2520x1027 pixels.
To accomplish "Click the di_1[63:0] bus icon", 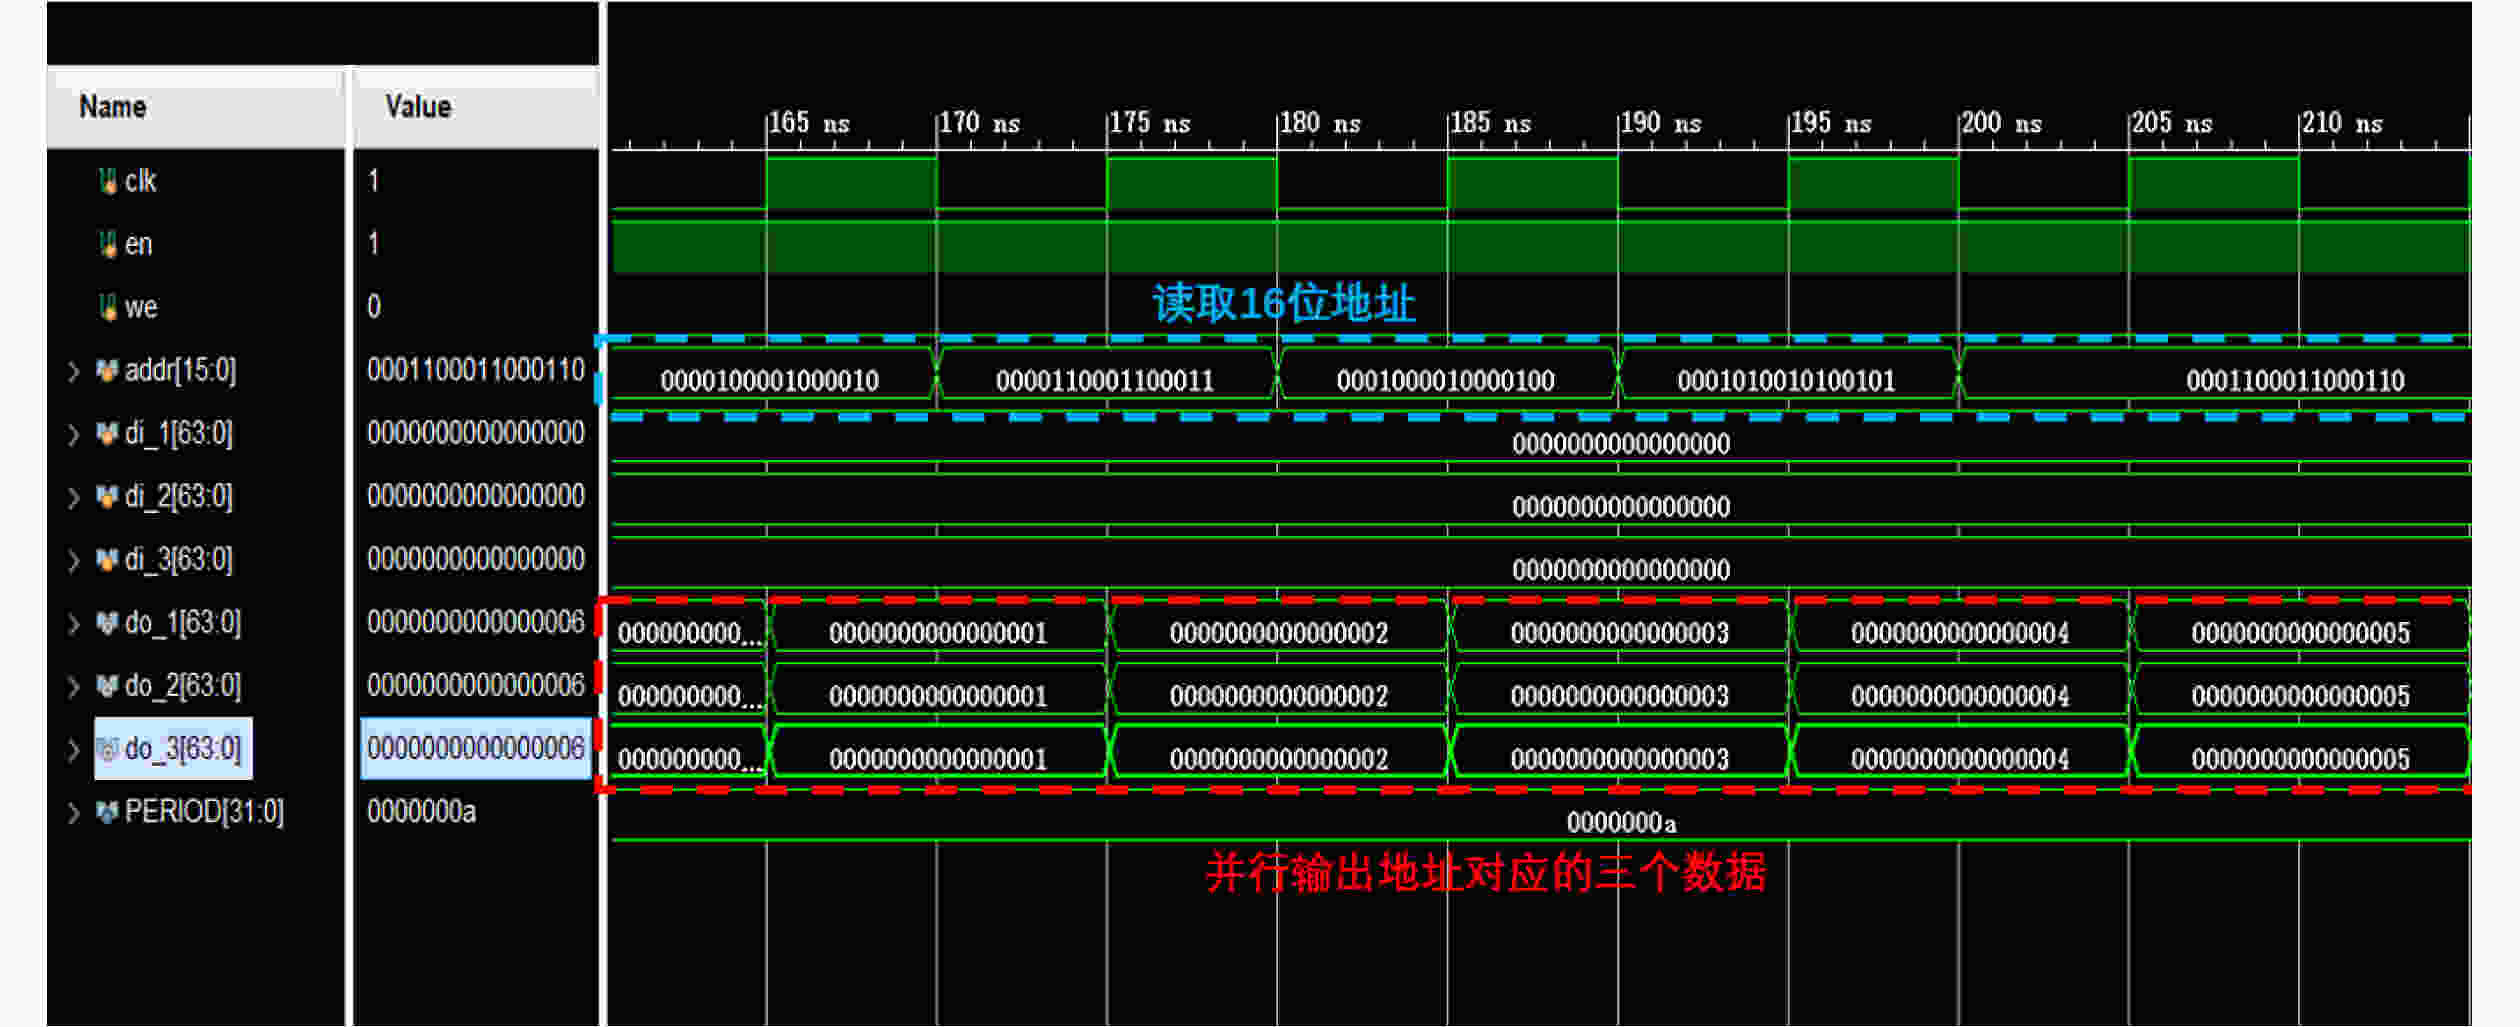I will 106,434.
